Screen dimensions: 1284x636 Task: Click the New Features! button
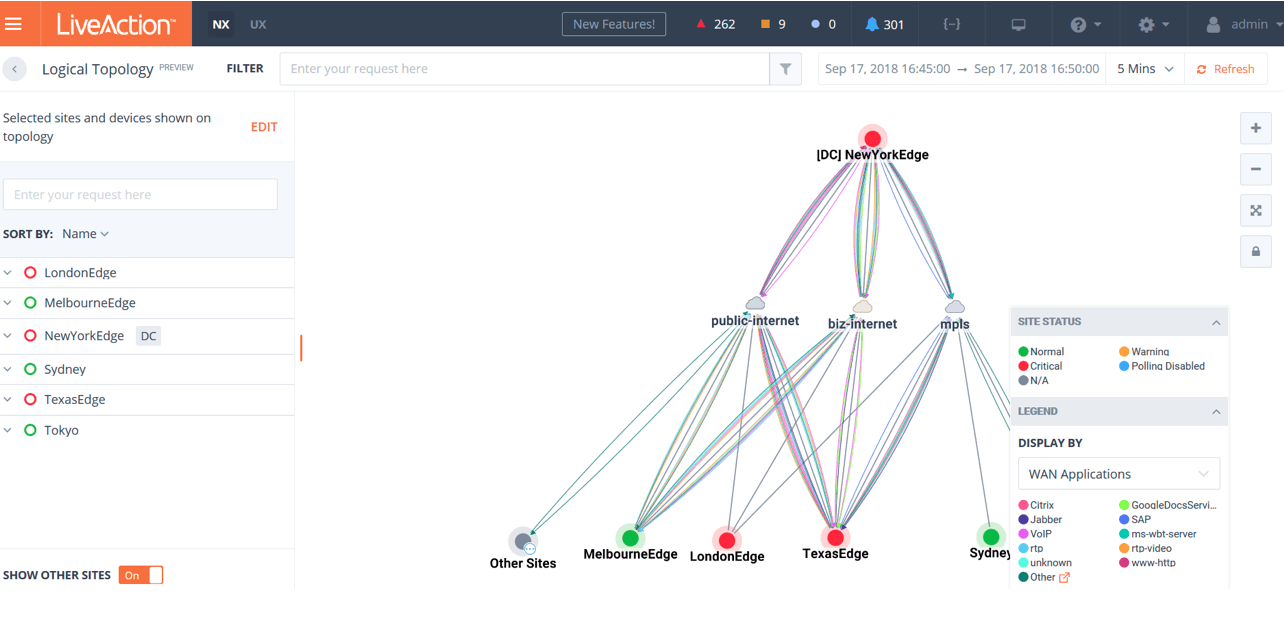pyautogui.click(x=614, y=24)
